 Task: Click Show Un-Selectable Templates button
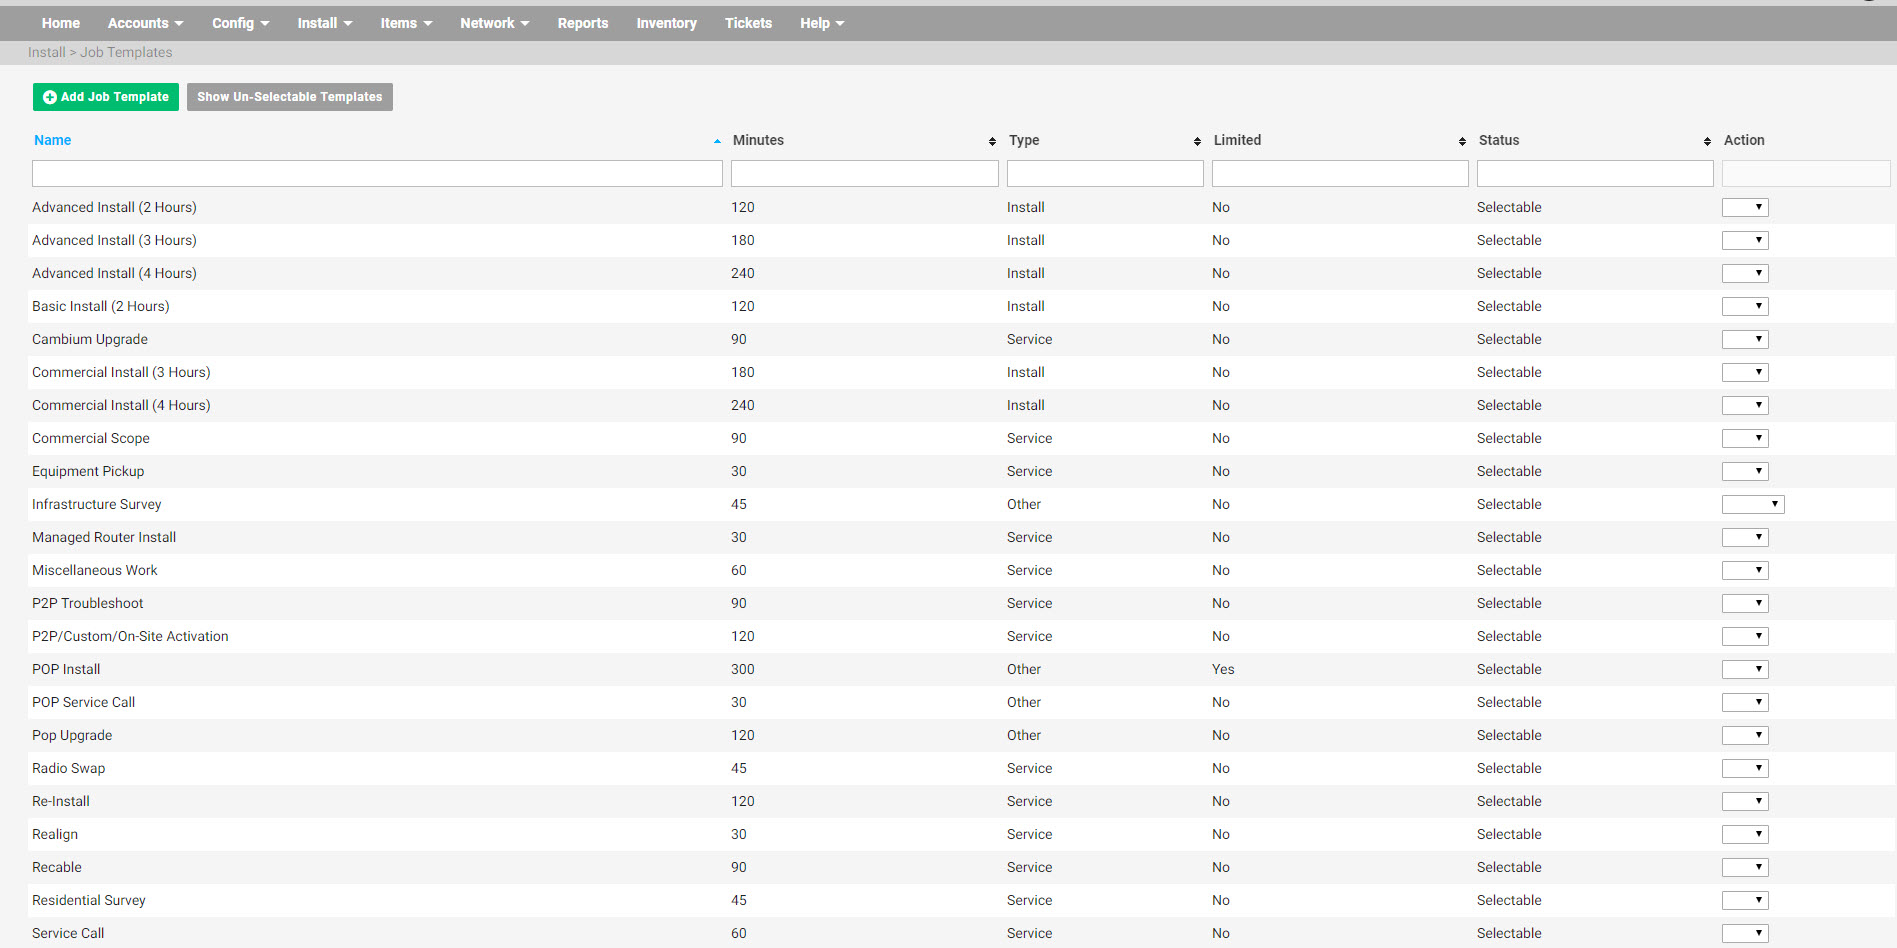click(x=290, y=97)
